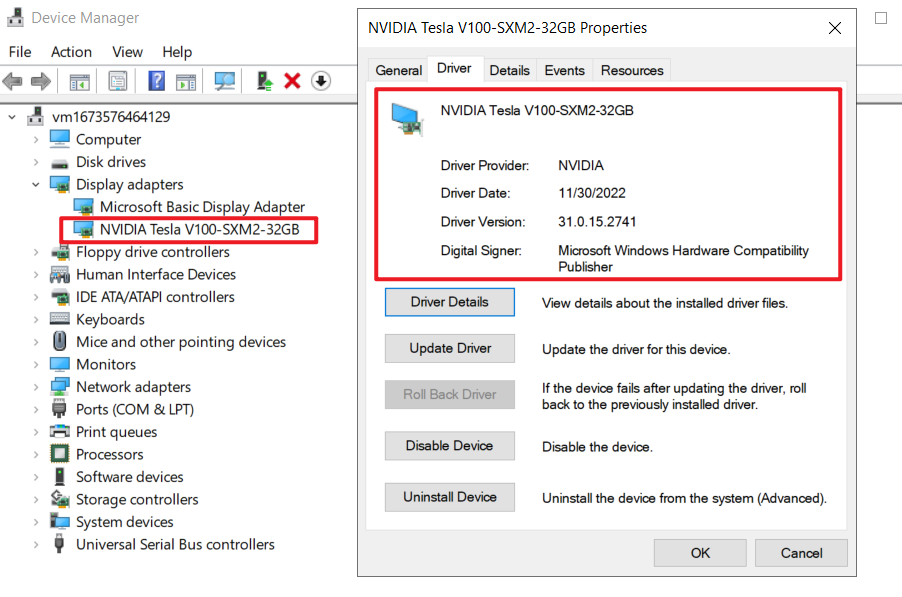Click the Forward arrow toolbar icon
Viewport: 902px width, 597px height.
(x=40, y=81)
